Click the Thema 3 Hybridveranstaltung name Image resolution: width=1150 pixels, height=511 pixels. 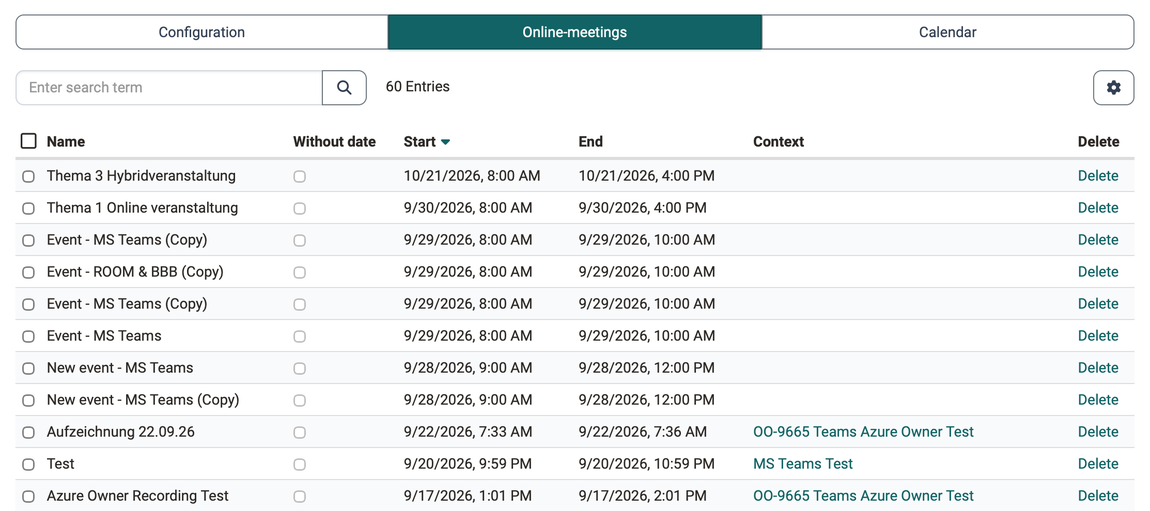pos(142,176)
